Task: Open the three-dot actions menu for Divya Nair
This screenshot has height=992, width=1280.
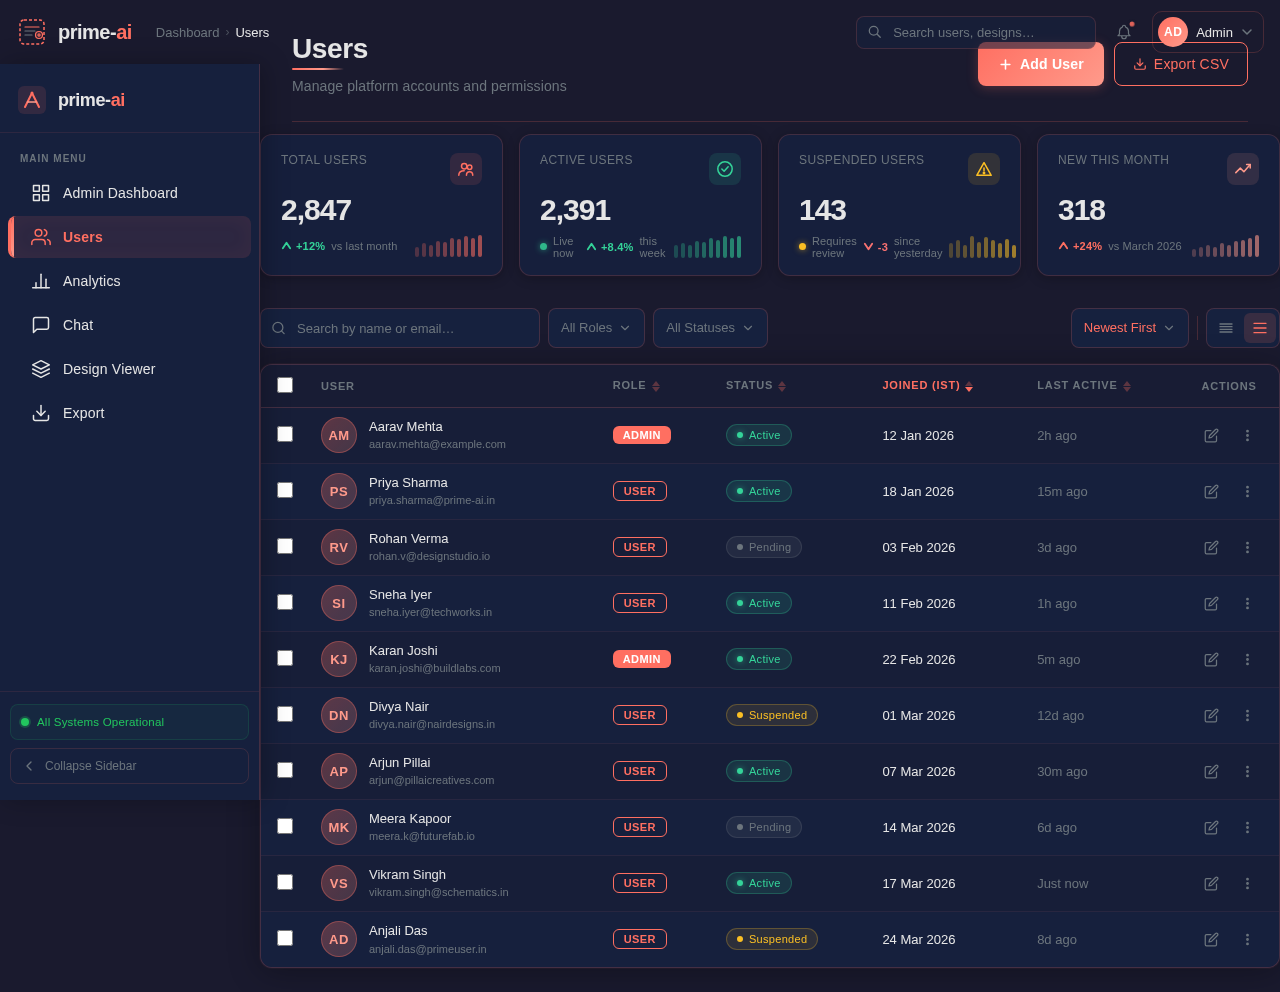Action: [1246, 715]
